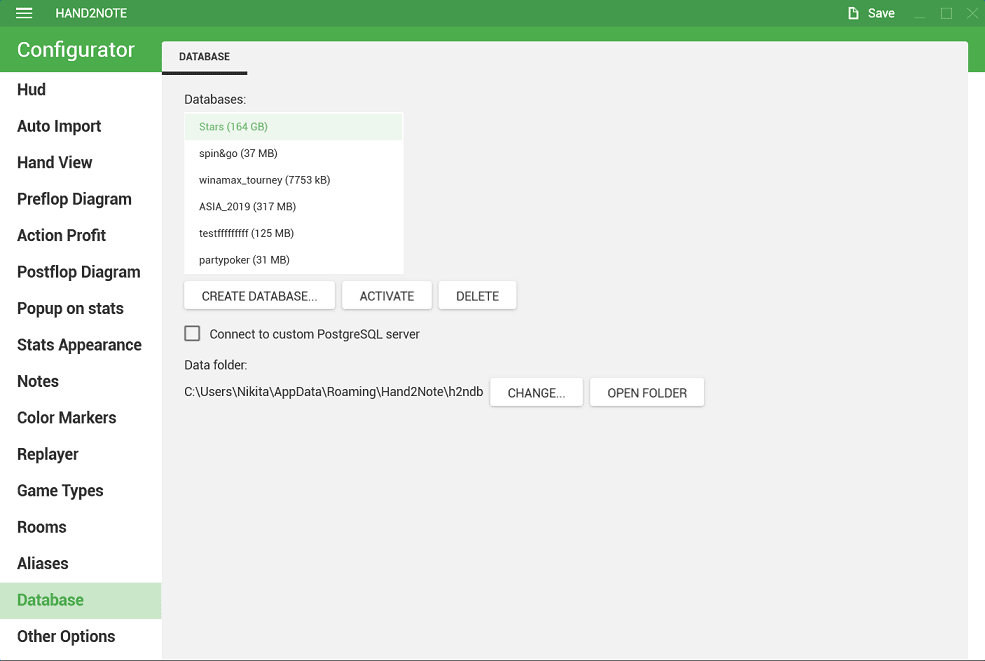Click the ACTIVATE button
The image size is (985, 661).
pyautogui.click(x=387, y=296)
